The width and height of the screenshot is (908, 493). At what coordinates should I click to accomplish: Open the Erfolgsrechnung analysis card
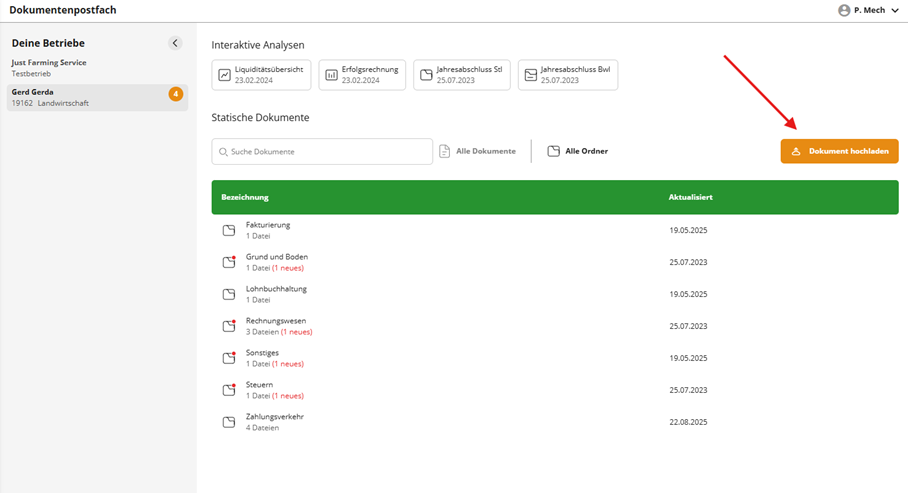coord(362,75)
